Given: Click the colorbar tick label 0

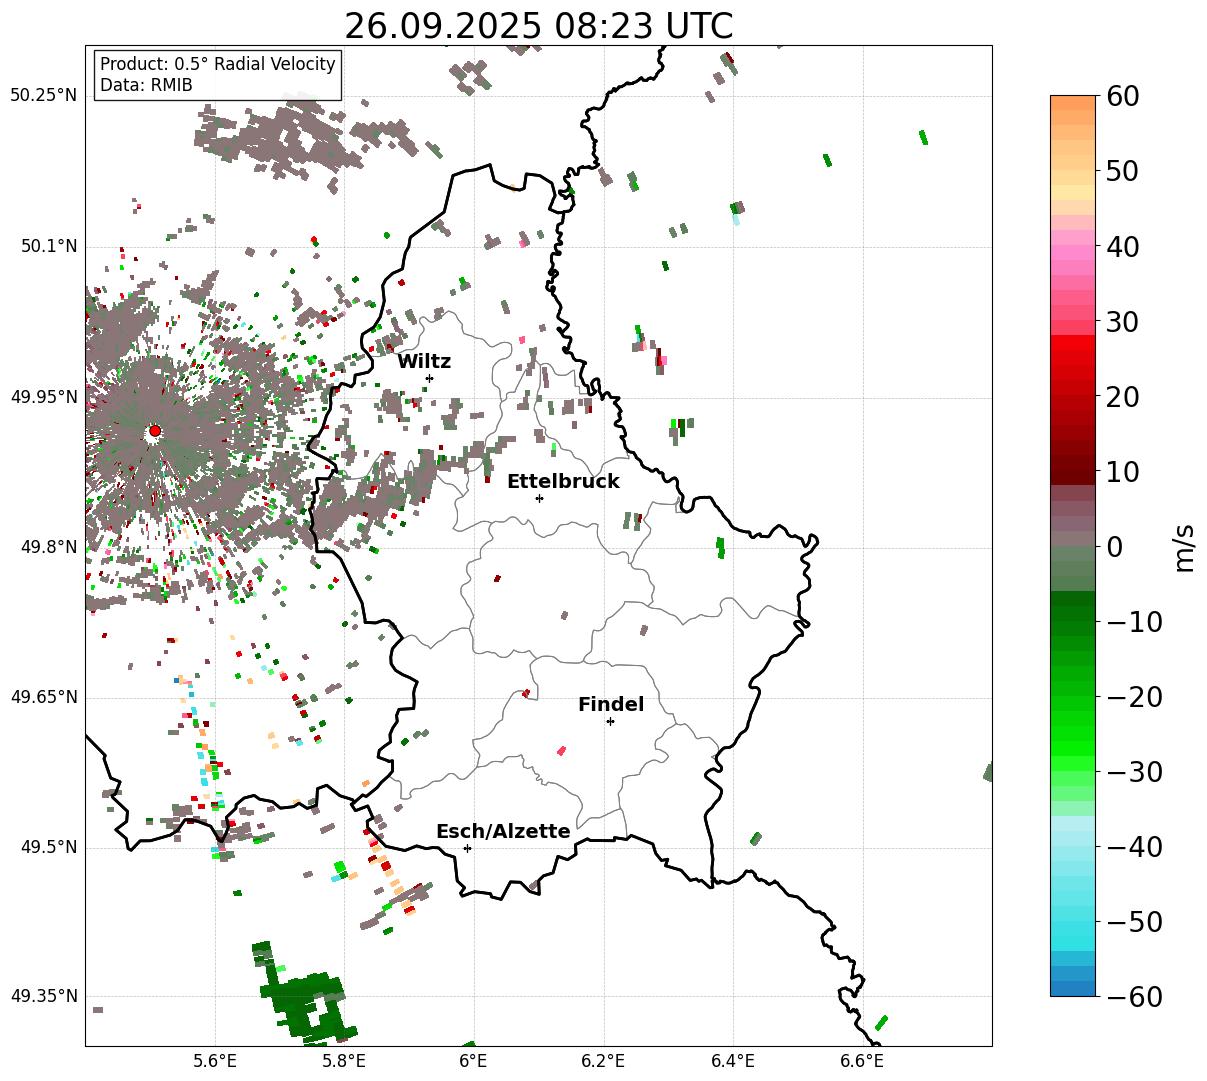Looking at the screenshot, I should [x=1114, y=547].
